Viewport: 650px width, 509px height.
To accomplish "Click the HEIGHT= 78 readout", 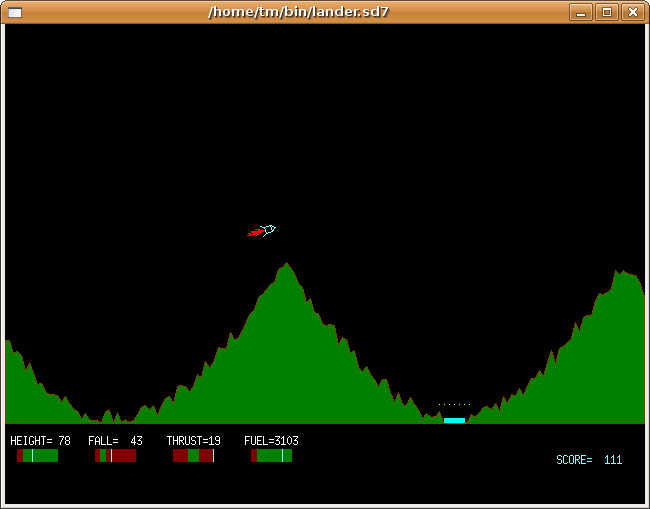I will (x=40, y=441).
